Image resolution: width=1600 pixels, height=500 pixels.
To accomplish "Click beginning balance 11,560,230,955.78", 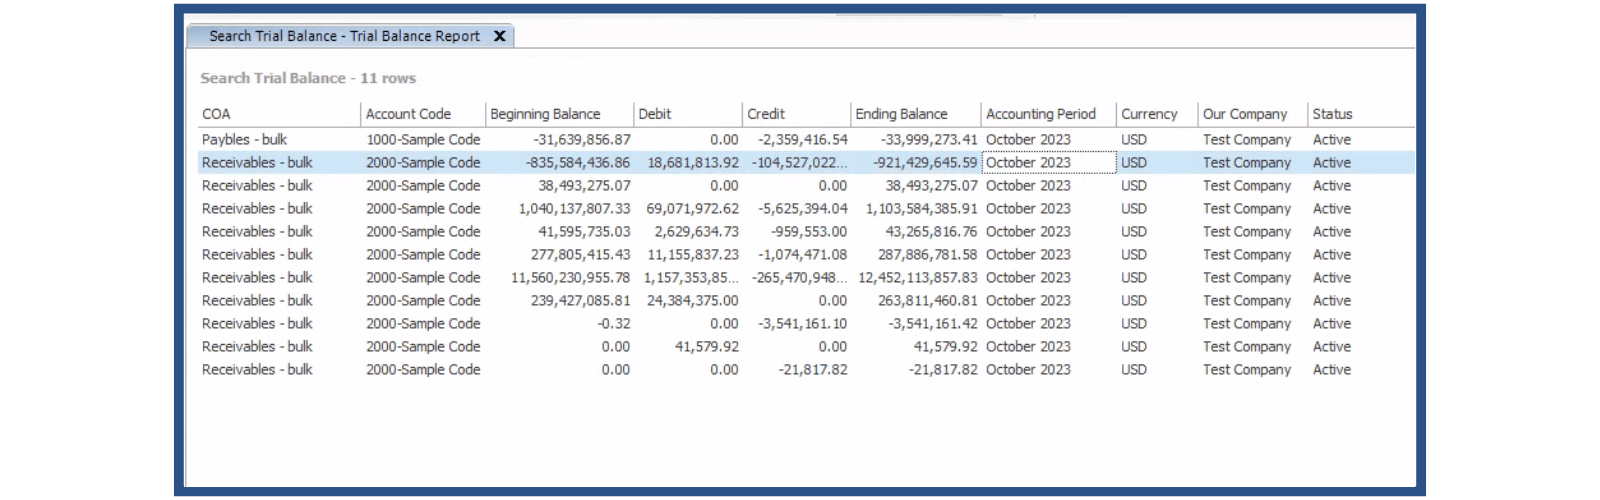I will (x=571, y=278).
